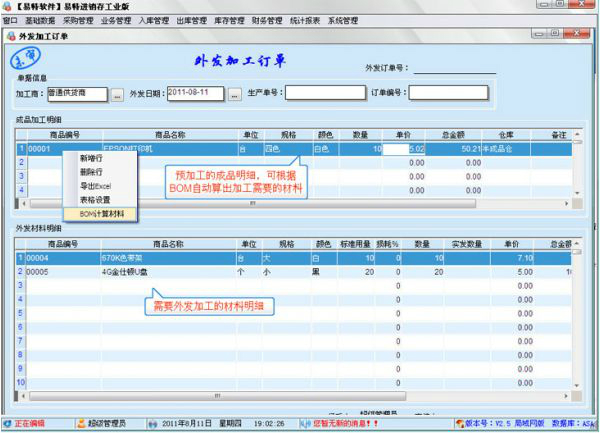The image size is (600, 433).
Task: Open the 采购管理 menu
Action: pos(78,21)
